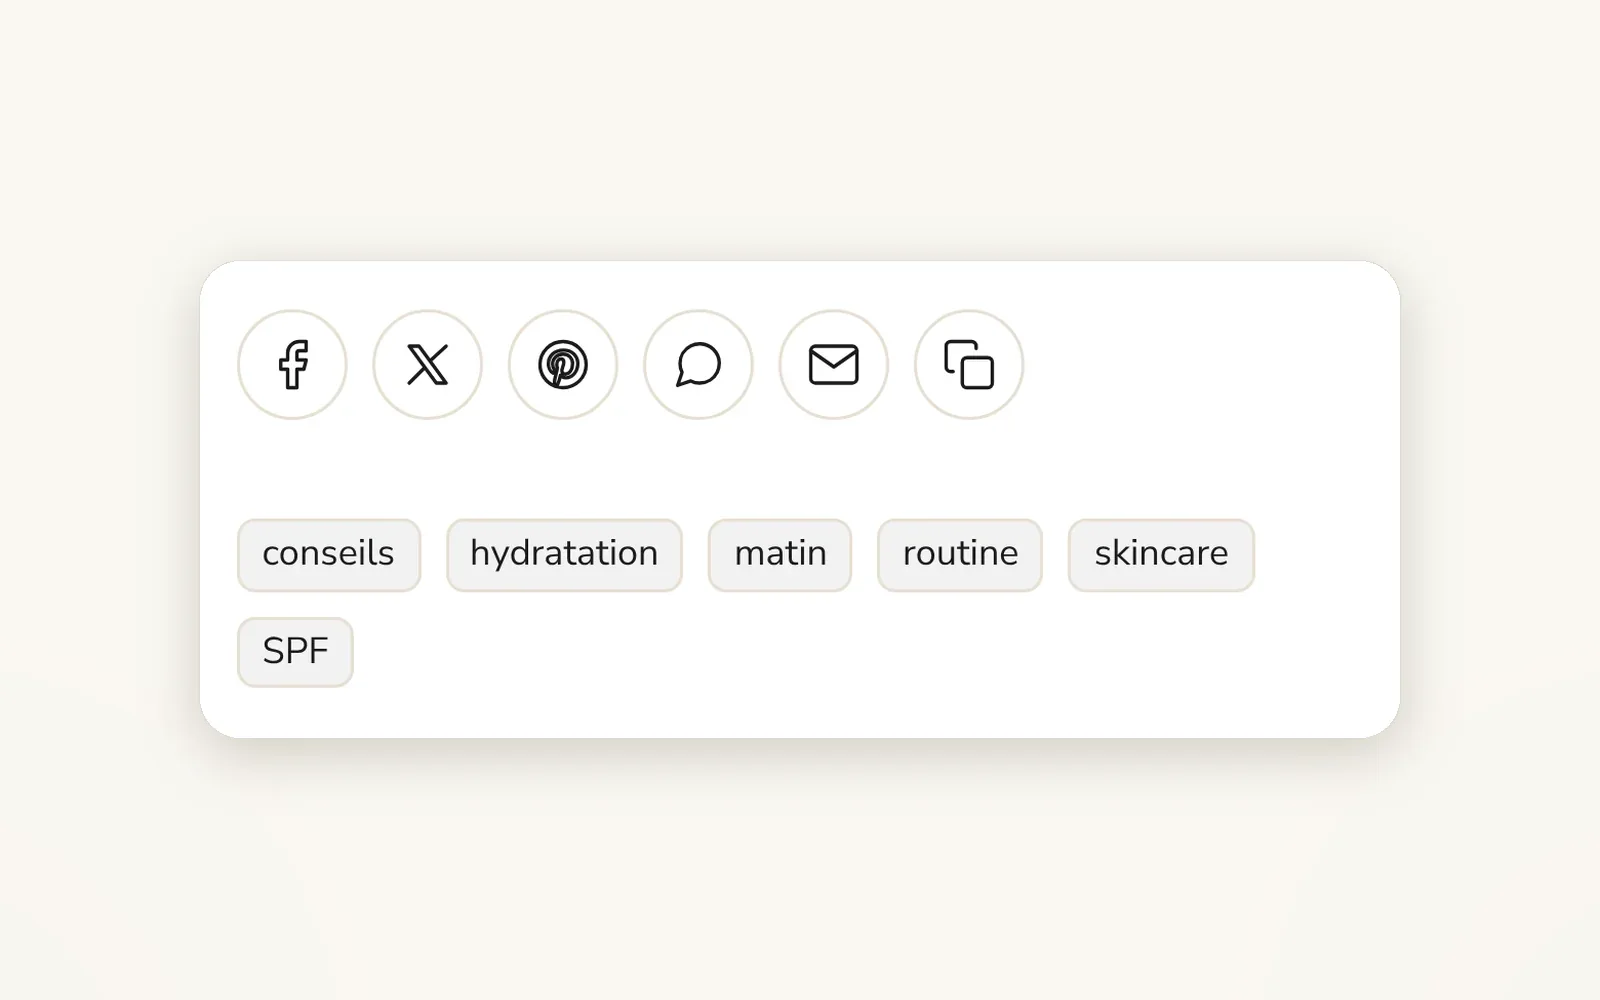
Task: Send by email using envelope icon
Action: click(x=834, y=364)
